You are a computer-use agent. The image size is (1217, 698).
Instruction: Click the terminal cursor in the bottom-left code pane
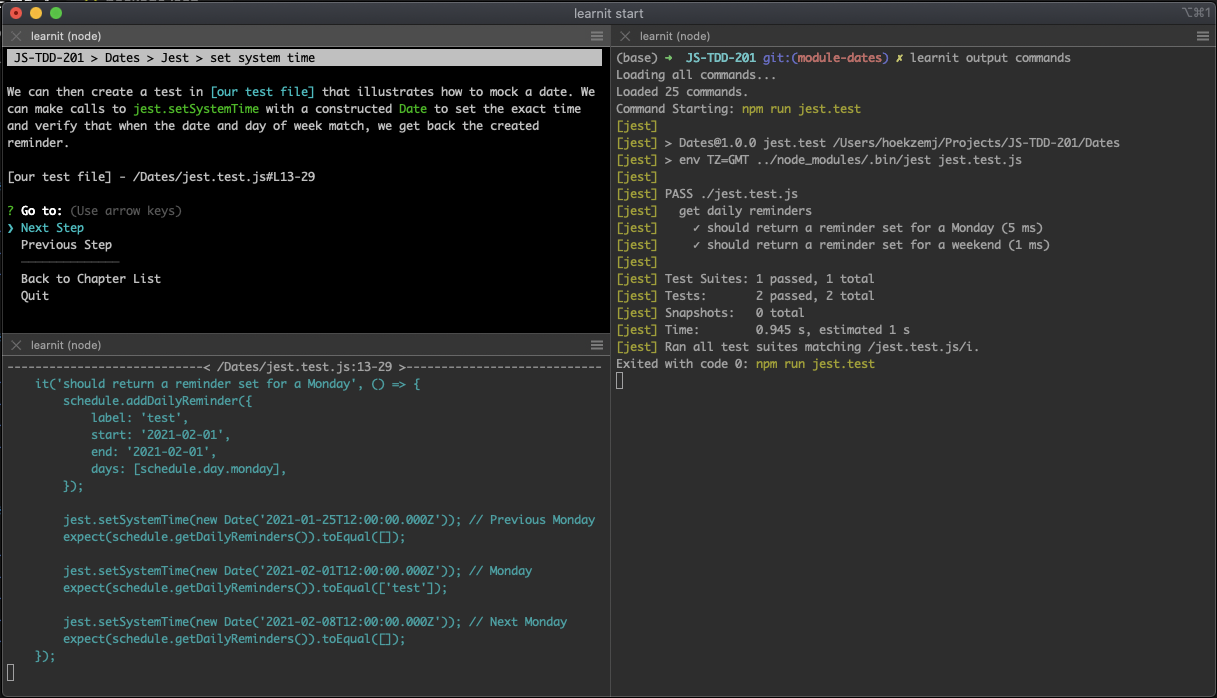[x=11, y=673]
